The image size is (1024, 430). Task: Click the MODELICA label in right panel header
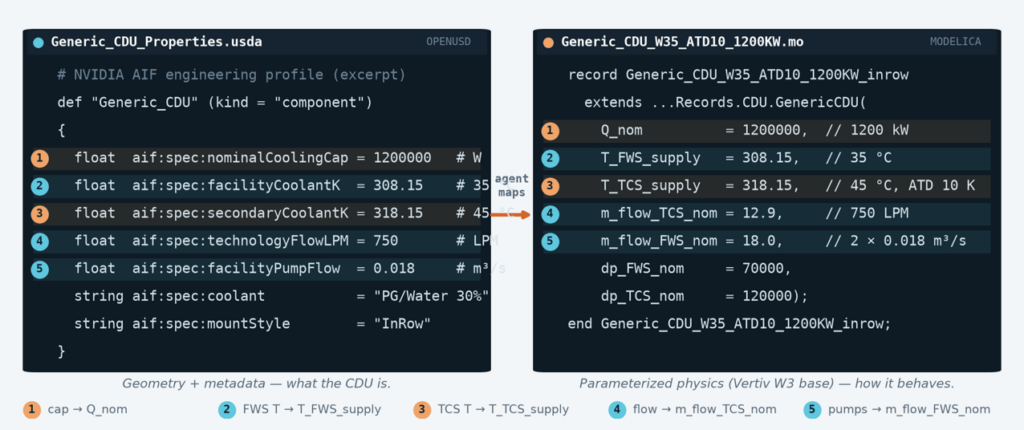[x=955, y=42]
